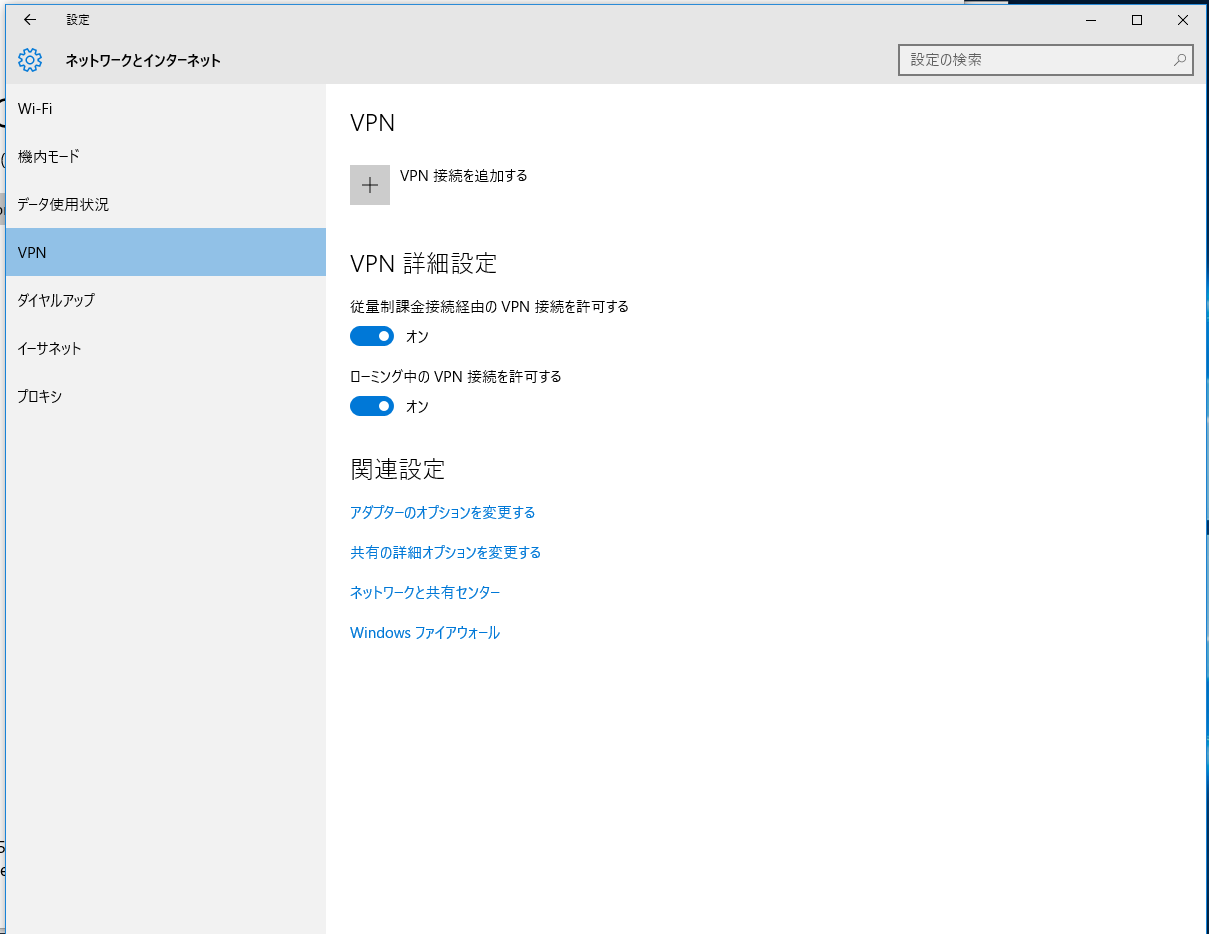Open the Wi-Fi settings section
1209x934 pixels.
[36, 108]
